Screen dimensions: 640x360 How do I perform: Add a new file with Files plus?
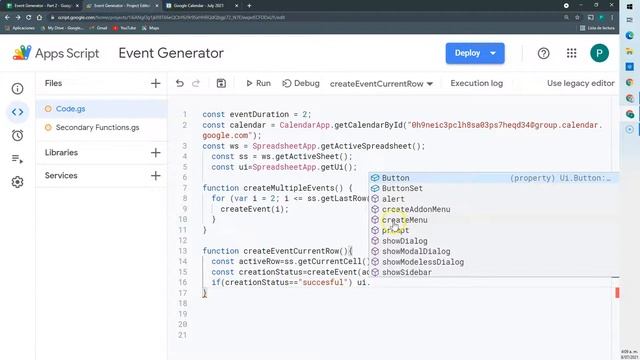point(156,83)
